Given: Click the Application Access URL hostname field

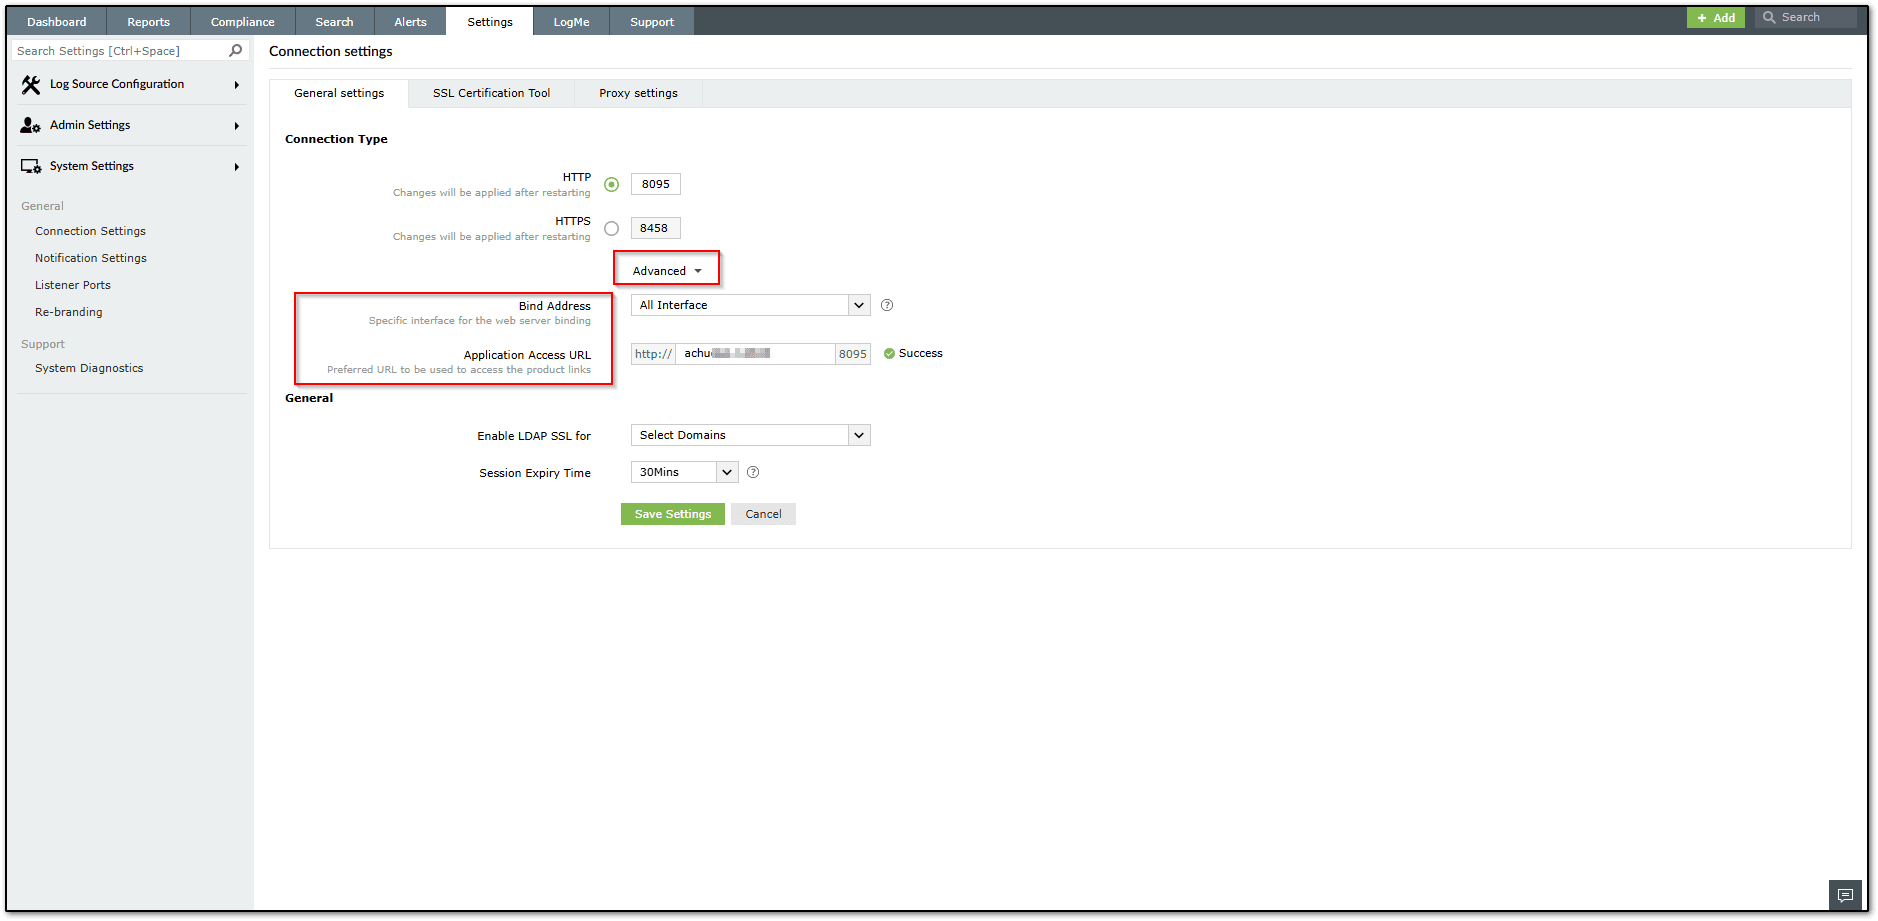Looking at the screenshot, I should click(755, 354).
